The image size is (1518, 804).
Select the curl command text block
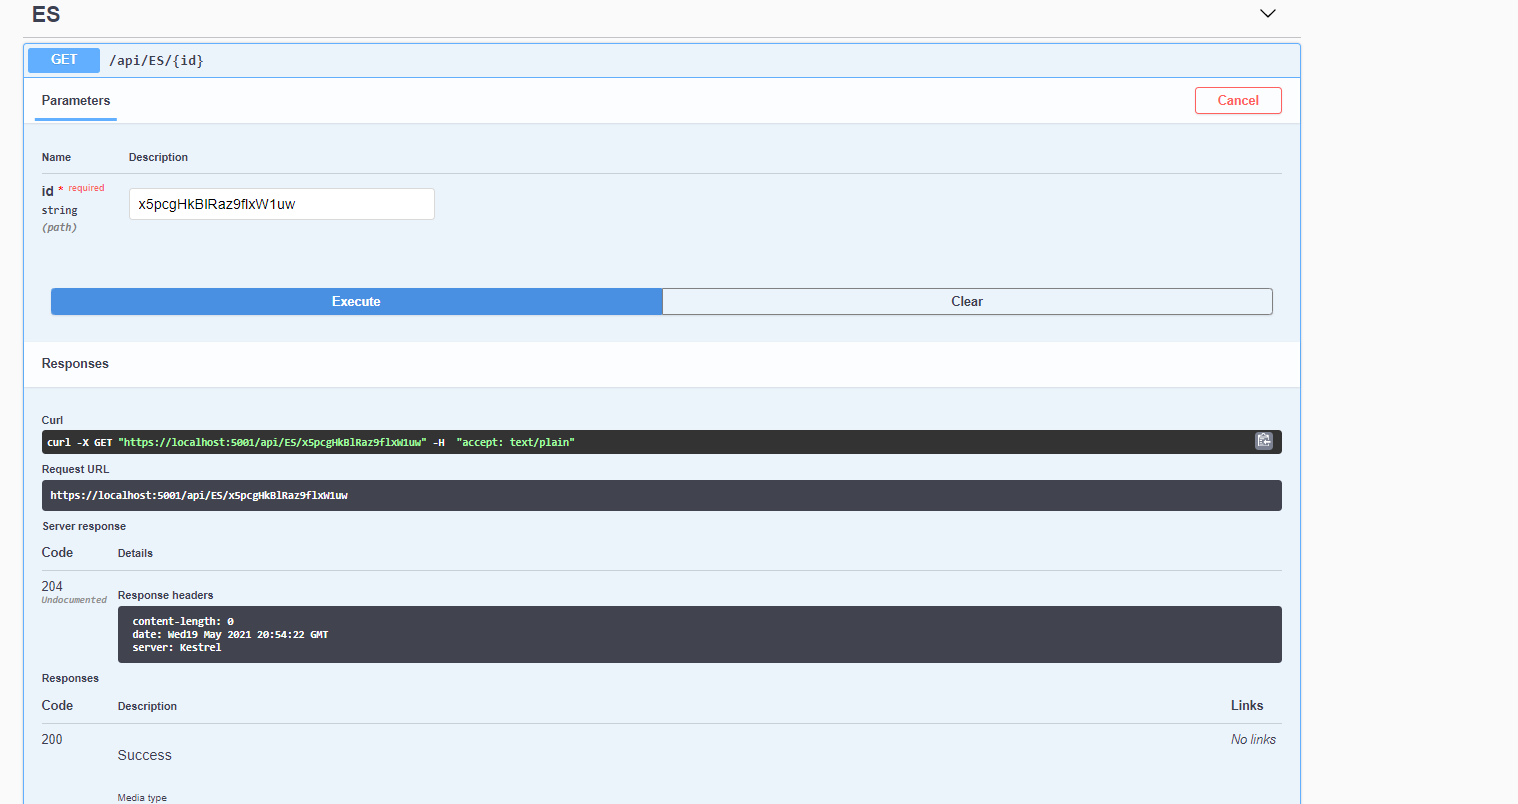[662, 442]
